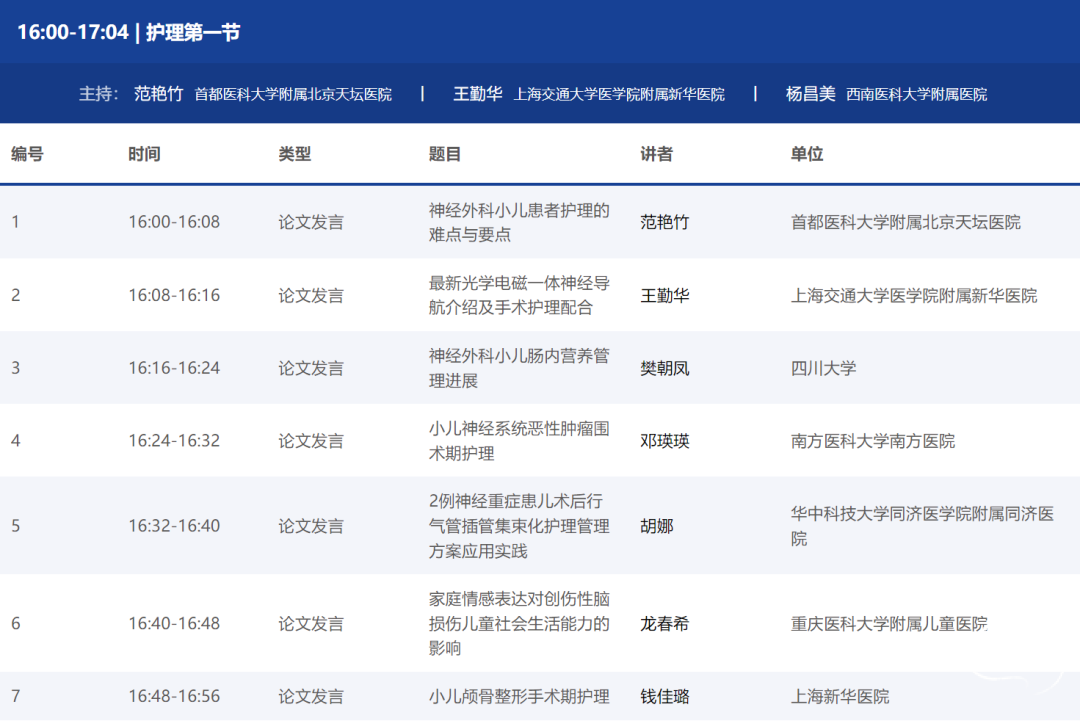
Task: Click speaker name 胡娜
Action: click(657, 526)
